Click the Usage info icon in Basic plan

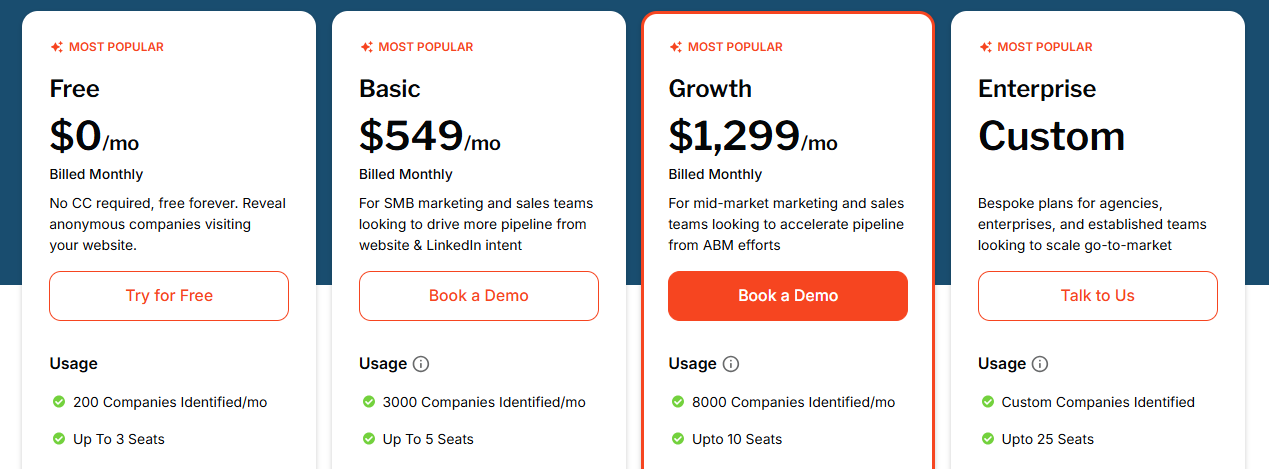[x=421, y=364]
